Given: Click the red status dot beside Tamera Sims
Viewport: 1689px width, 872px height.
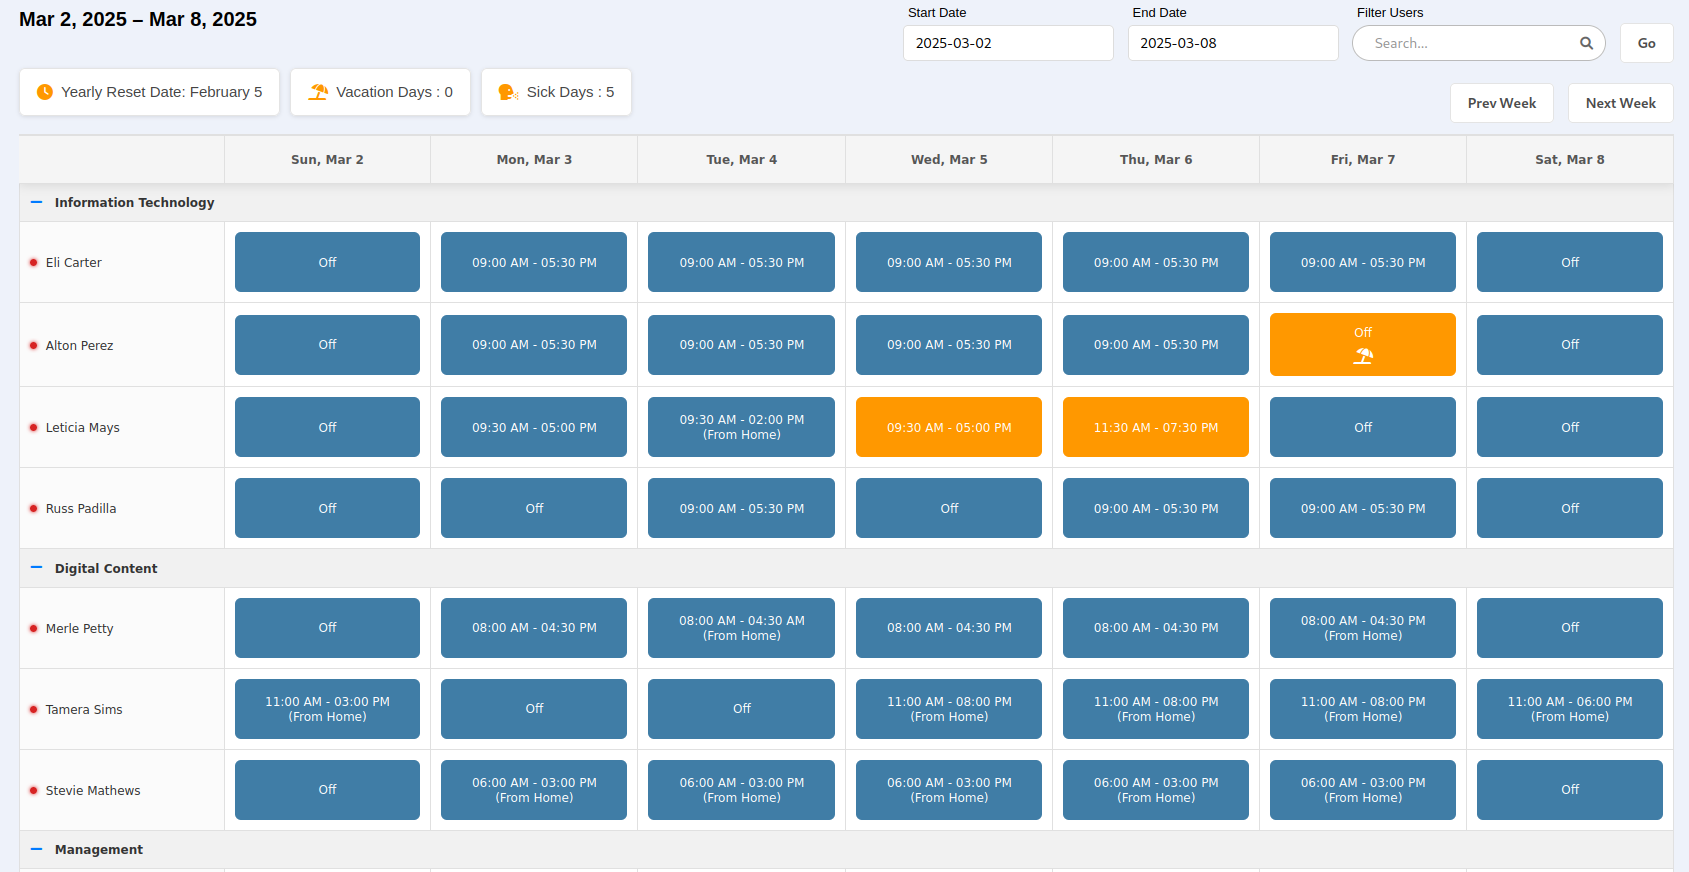Looking at the screenshot, I should (x=34, y=710).
